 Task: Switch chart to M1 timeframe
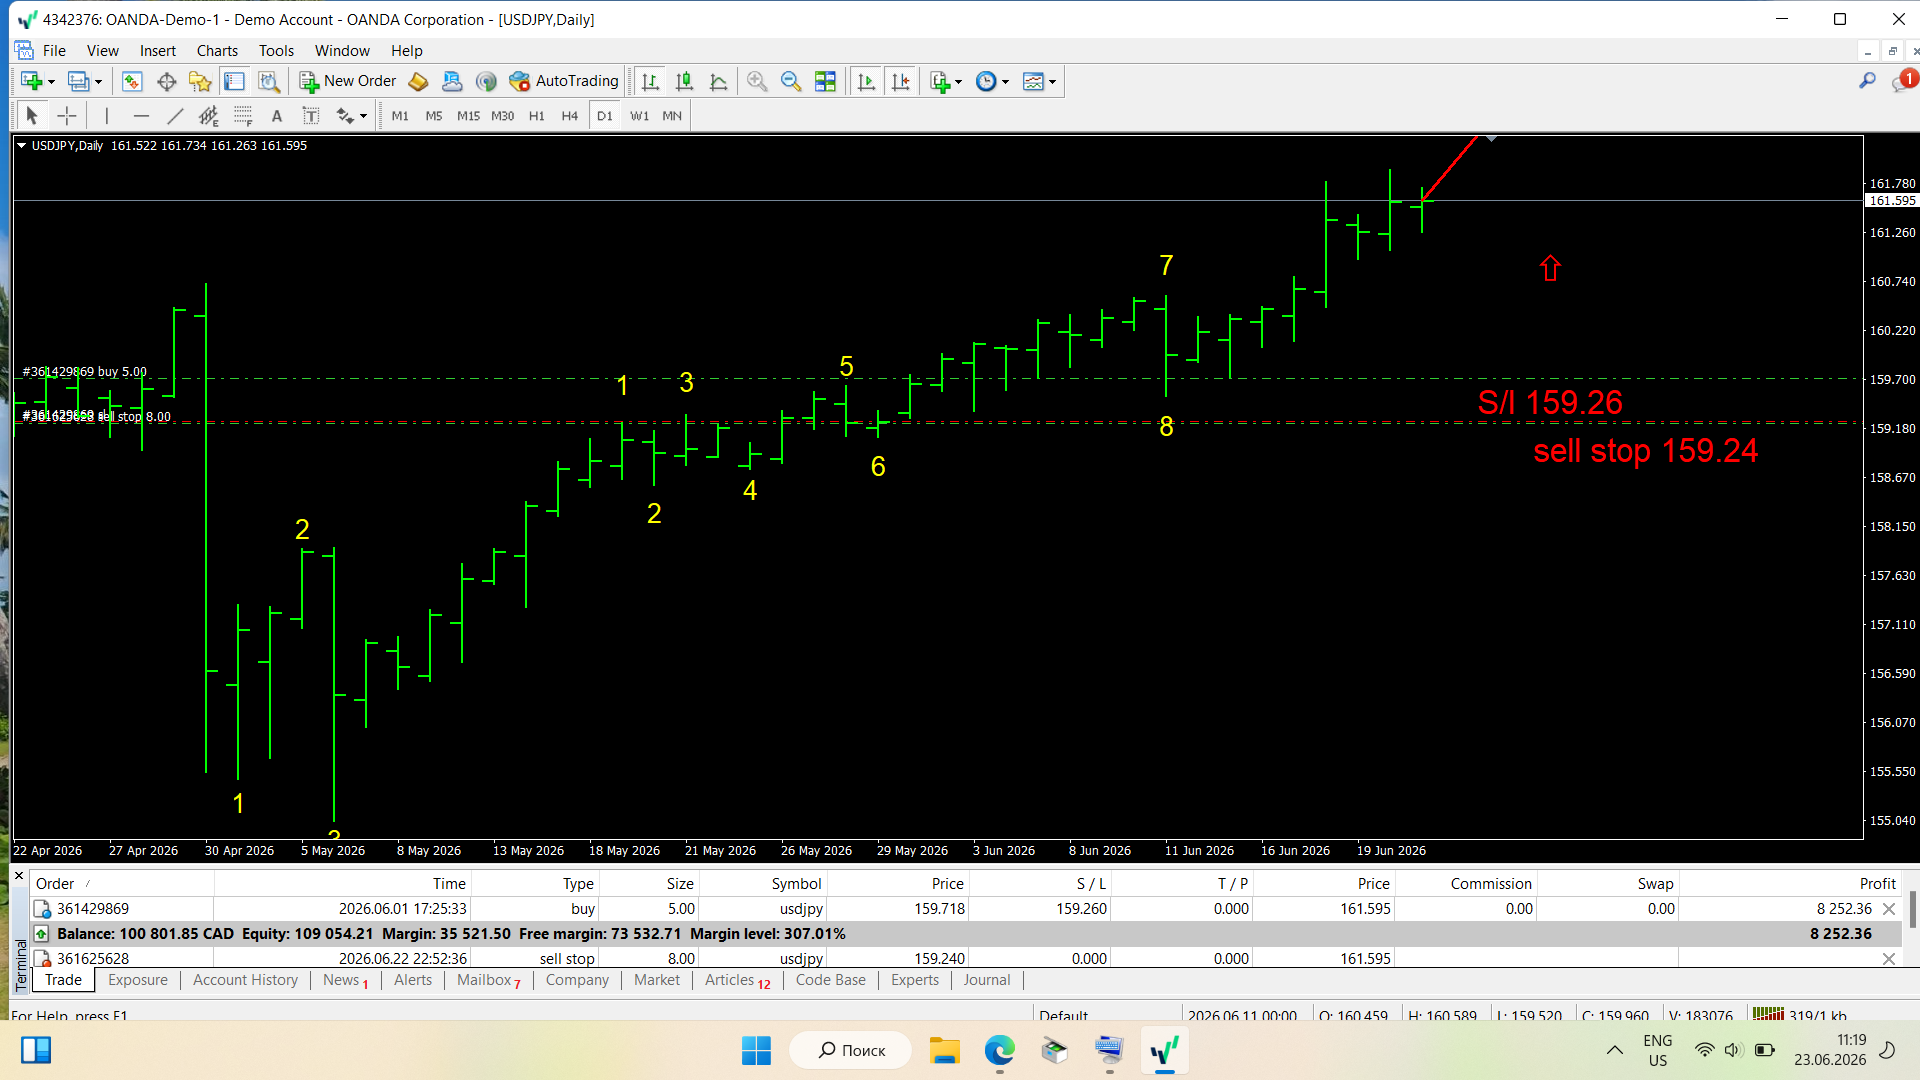(400, 116)
